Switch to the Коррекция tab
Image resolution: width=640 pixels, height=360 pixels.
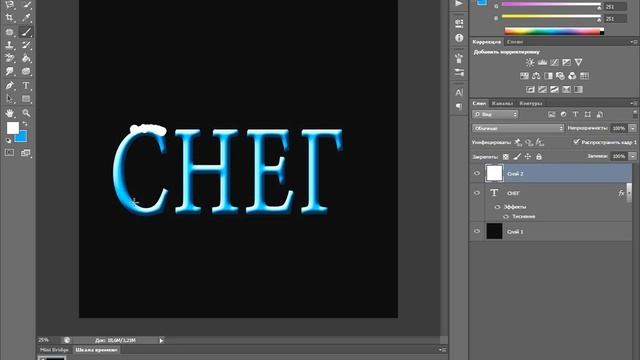pos(487,42)
